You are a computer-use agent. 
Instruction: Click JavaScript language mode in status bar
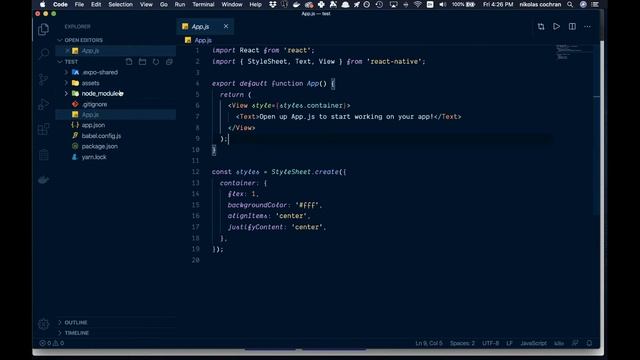coord(533,343)
